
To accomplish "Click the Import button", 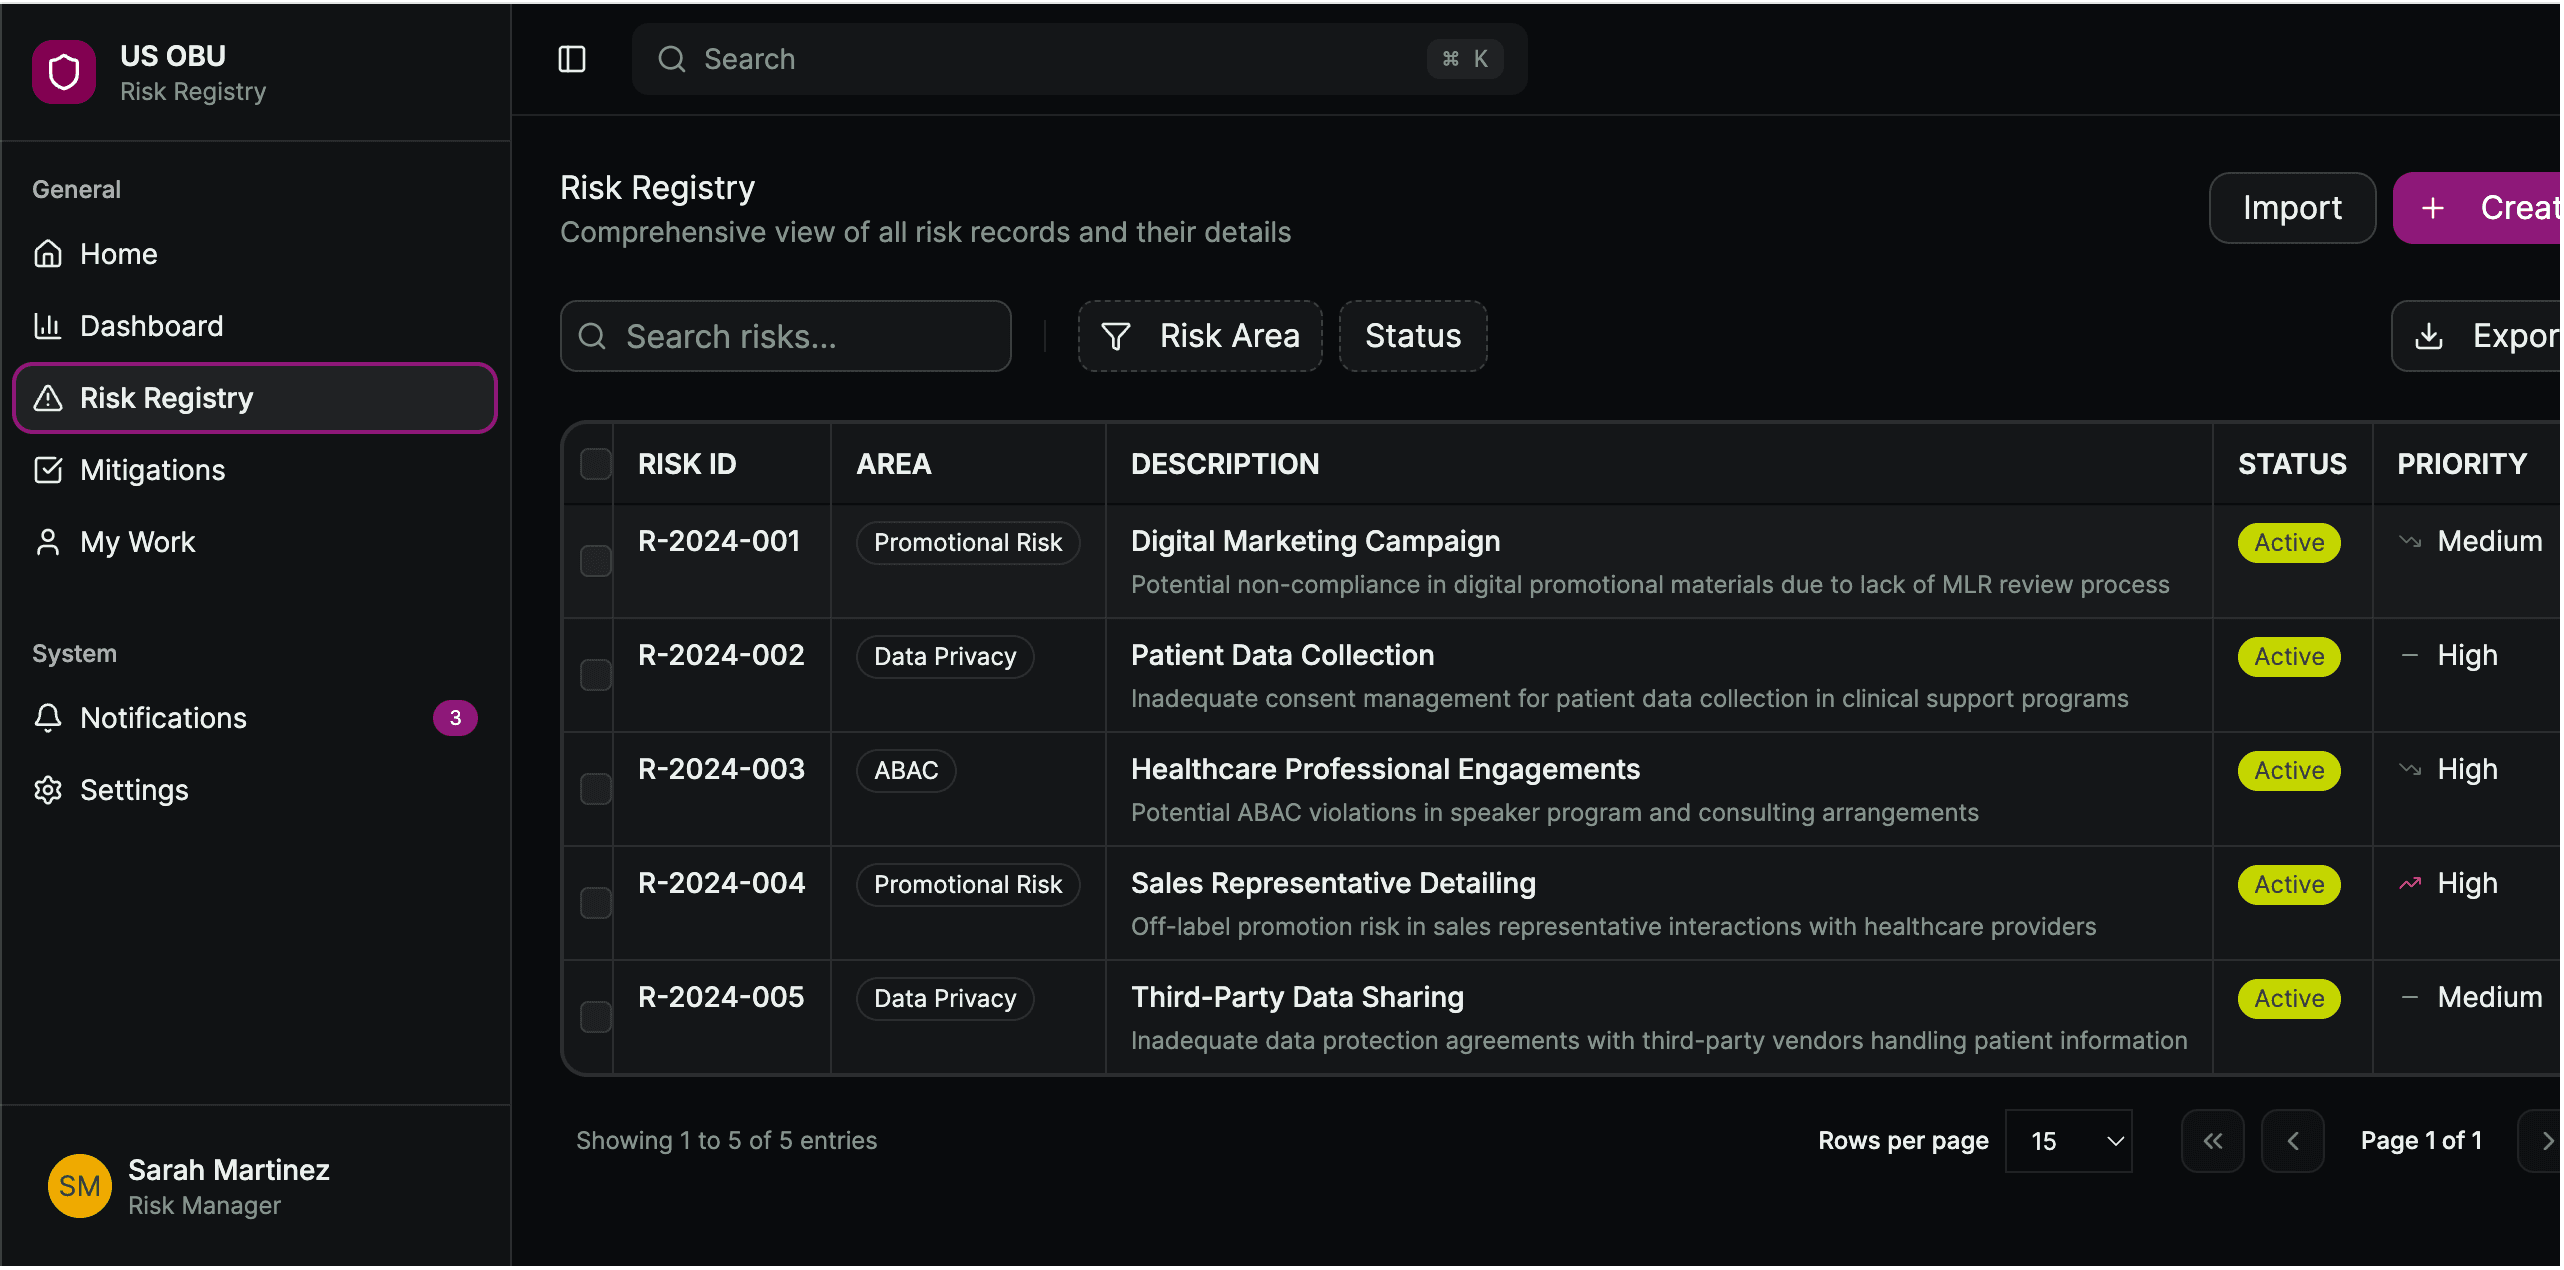I will point(2292,207).
